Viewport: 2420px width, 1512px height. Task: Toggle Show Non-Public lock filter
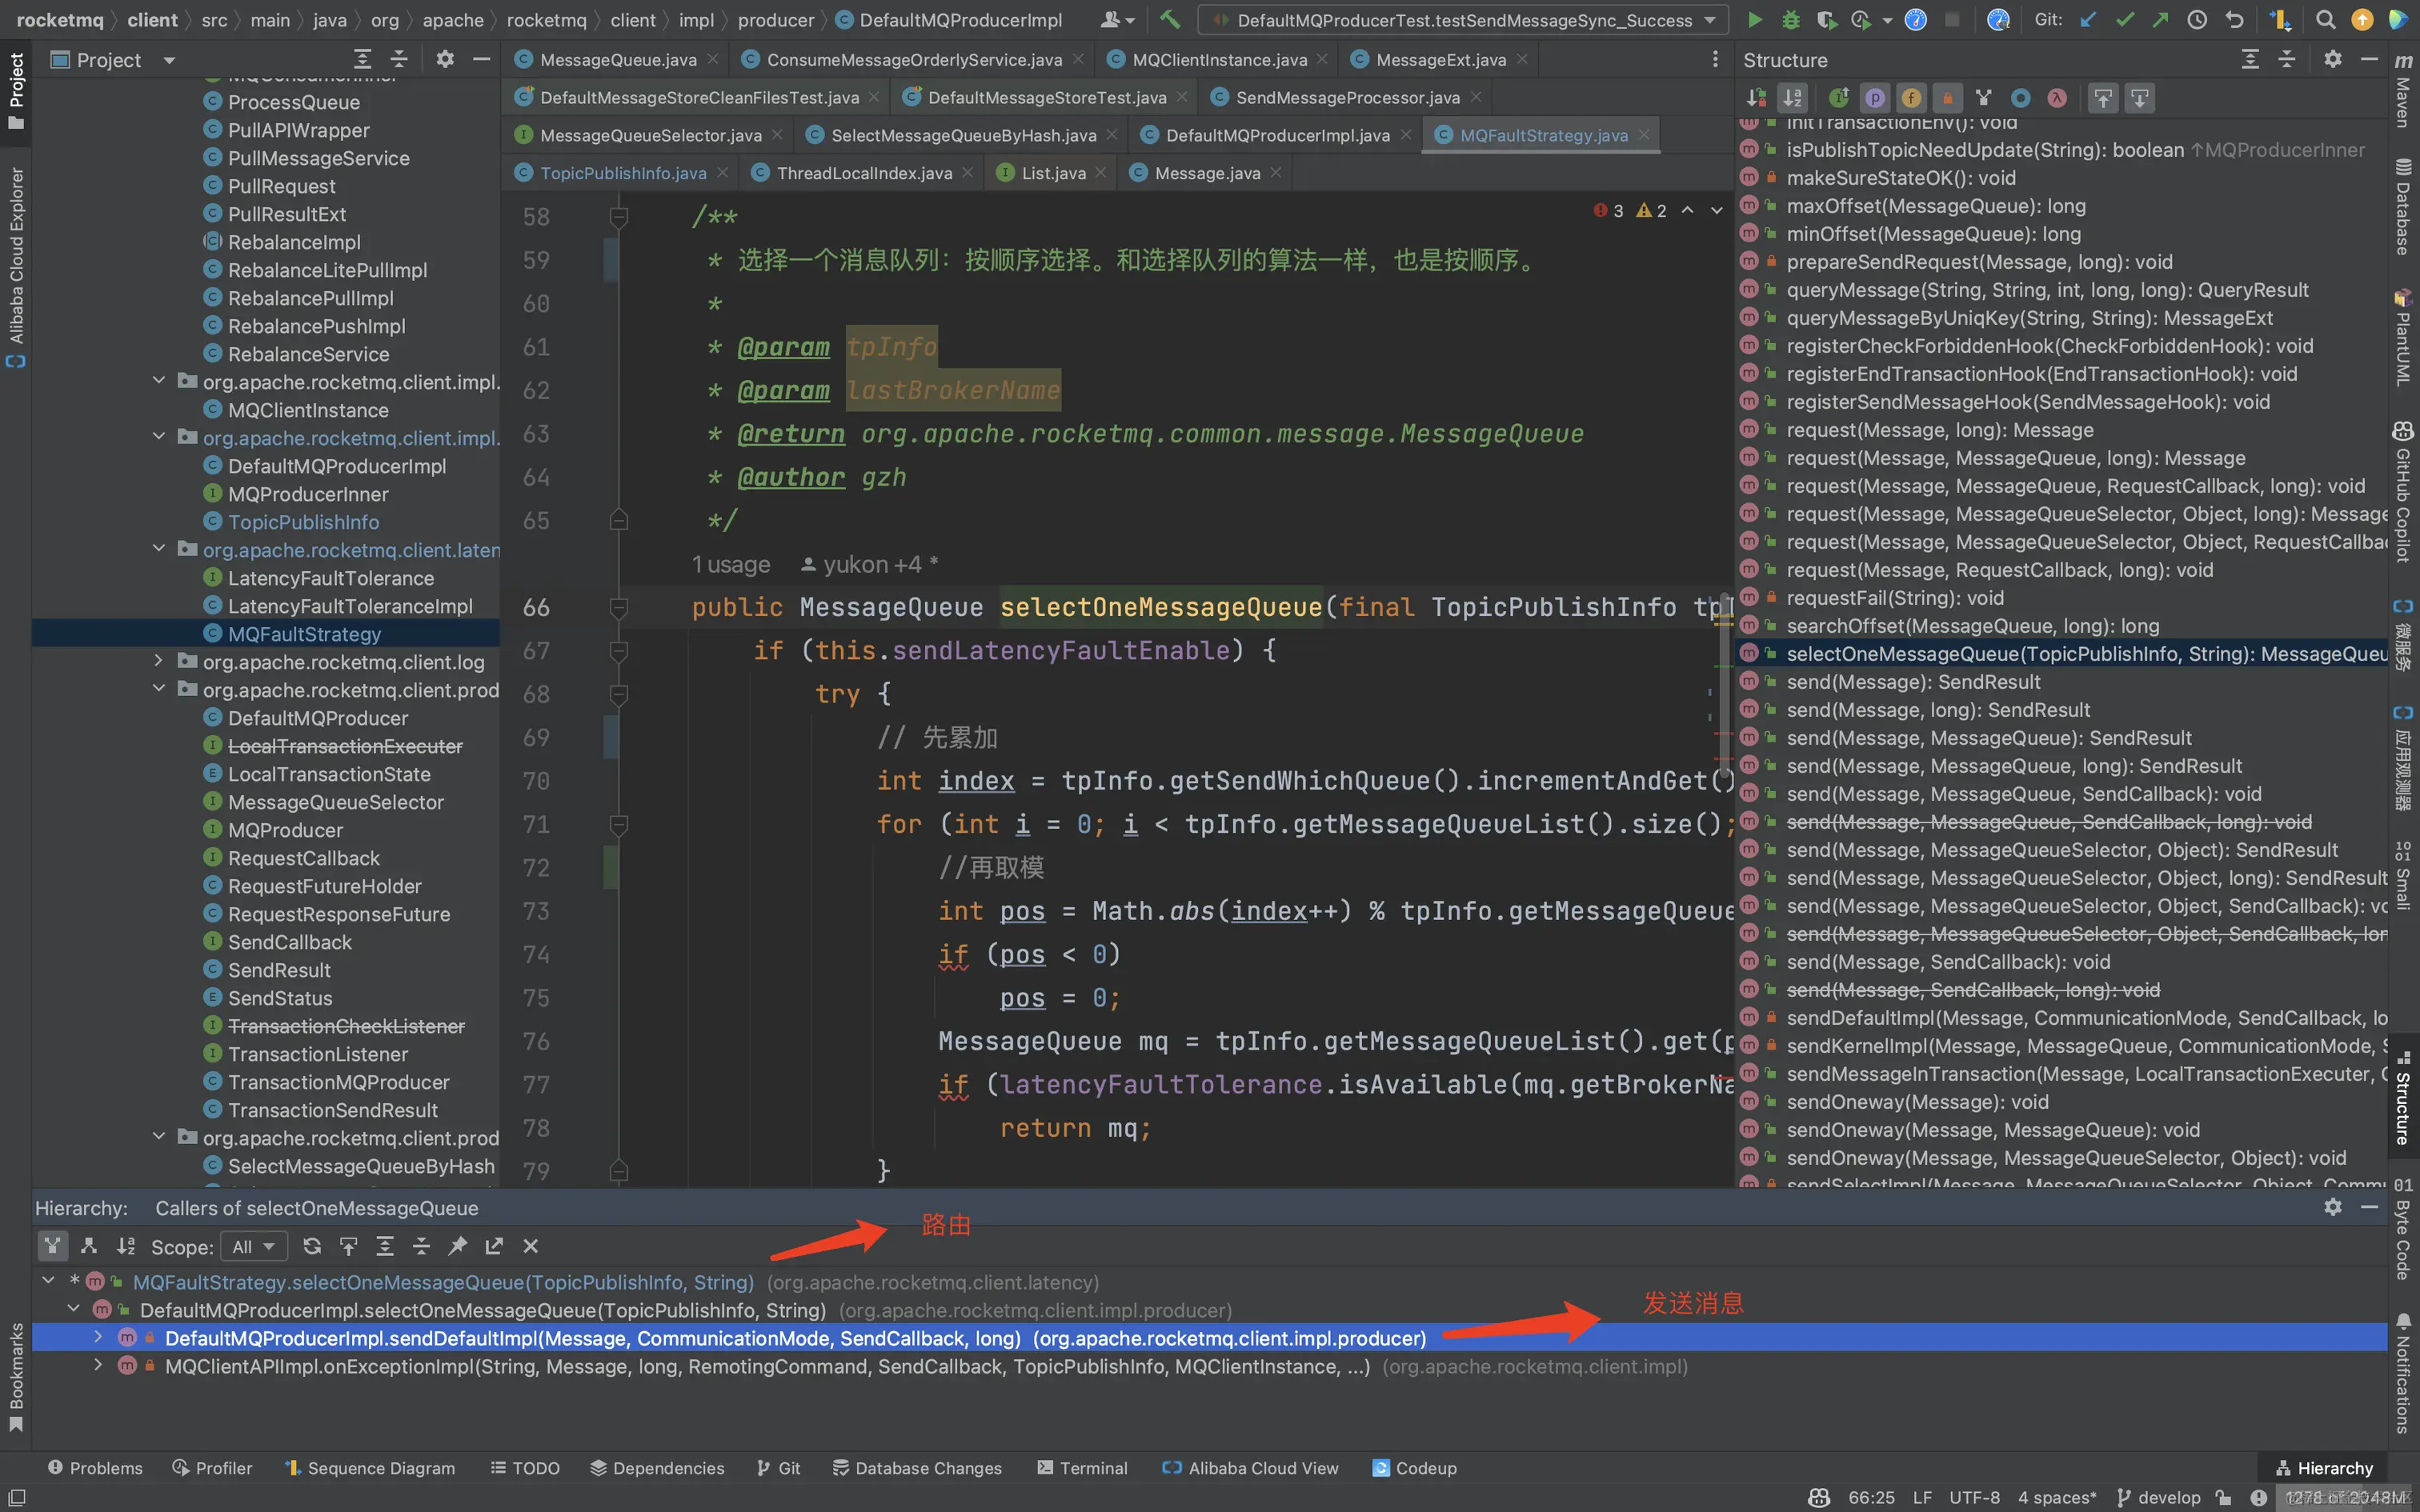pyautogui.click(x=1947, y=98)
